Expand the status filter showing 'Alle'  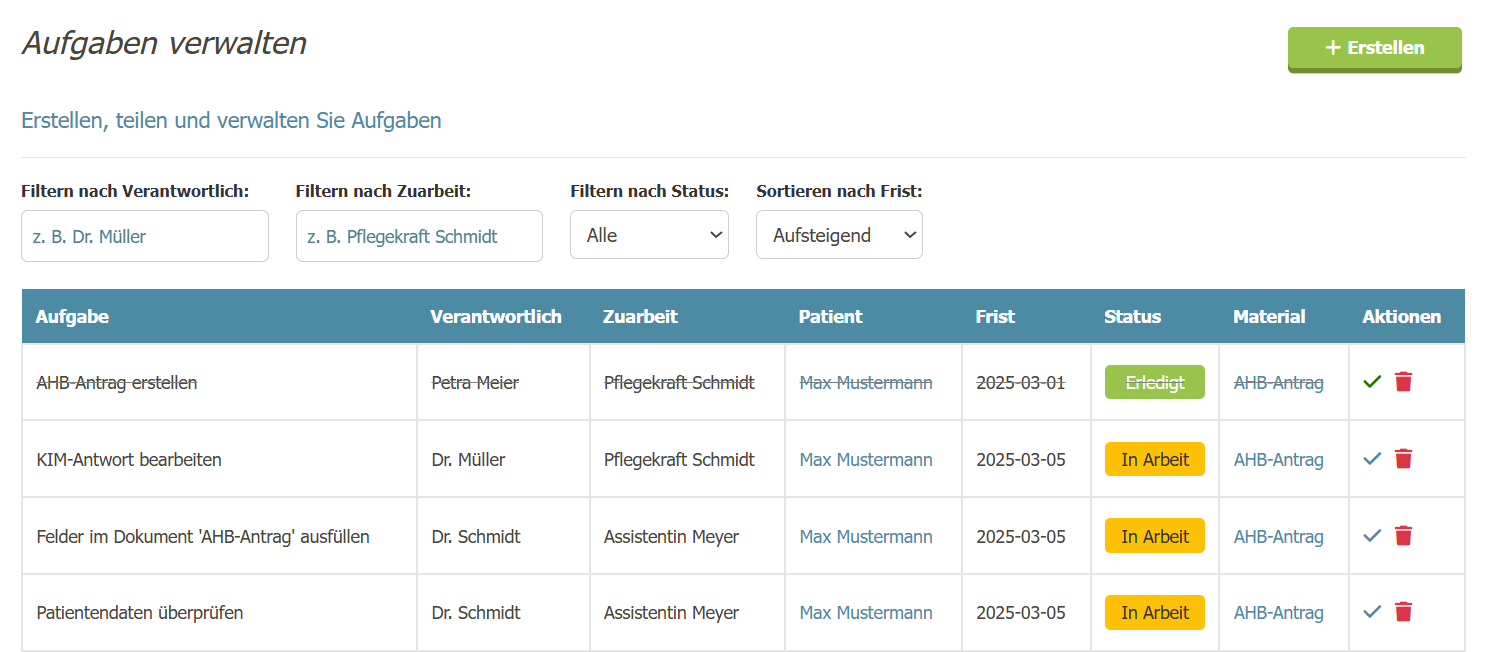649,234
